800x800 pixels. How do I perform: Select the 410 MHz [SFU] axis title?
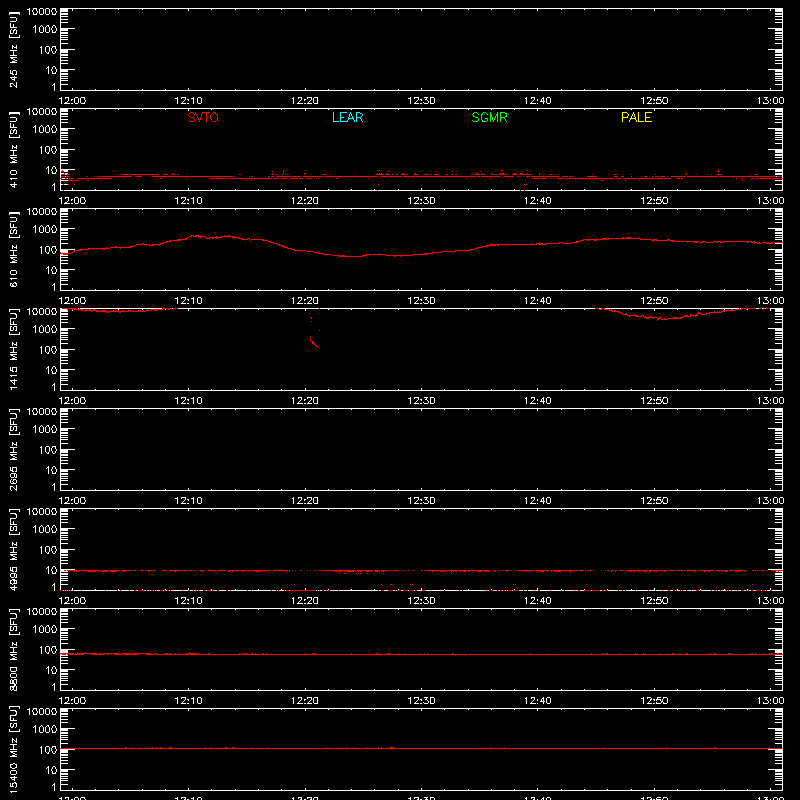pyautogui.click(x=13, y=149)
